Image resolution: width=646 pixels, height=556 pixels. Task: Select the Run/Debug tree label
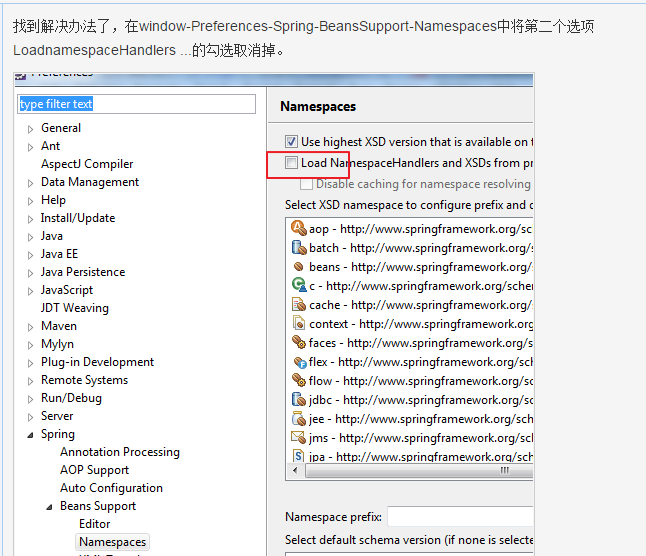click(71, 398)
